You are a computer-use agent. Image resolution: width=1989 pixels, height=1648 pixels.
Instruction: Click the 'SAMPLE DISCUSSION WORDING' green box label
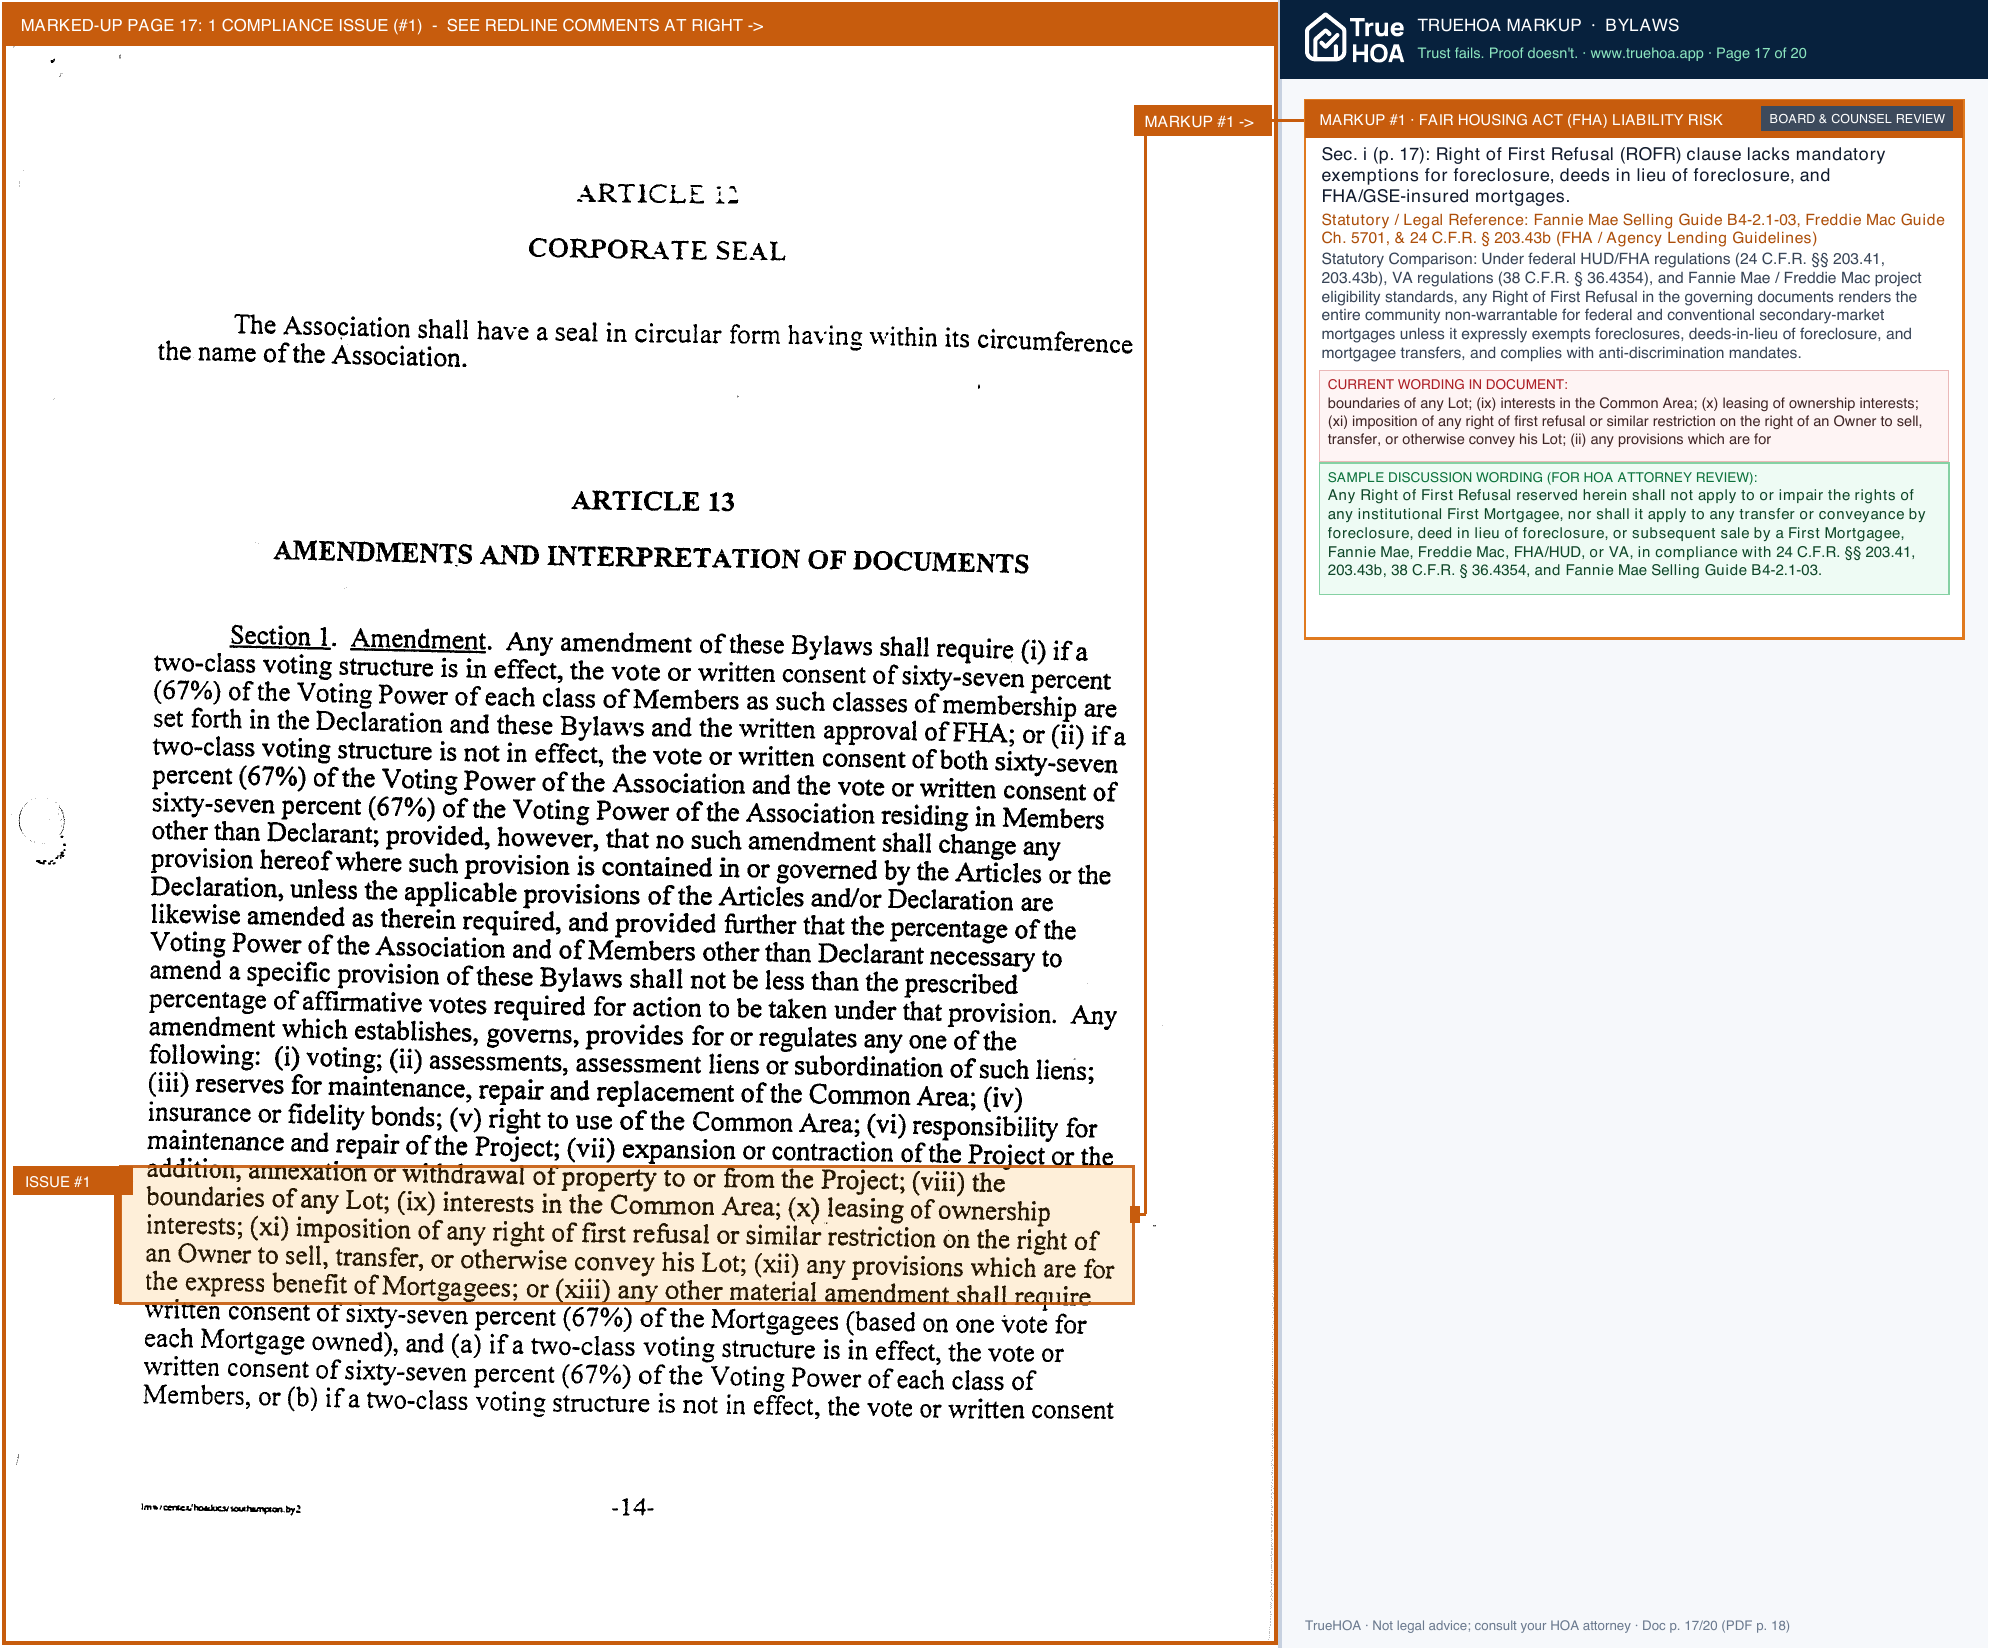coord(1542,477)
